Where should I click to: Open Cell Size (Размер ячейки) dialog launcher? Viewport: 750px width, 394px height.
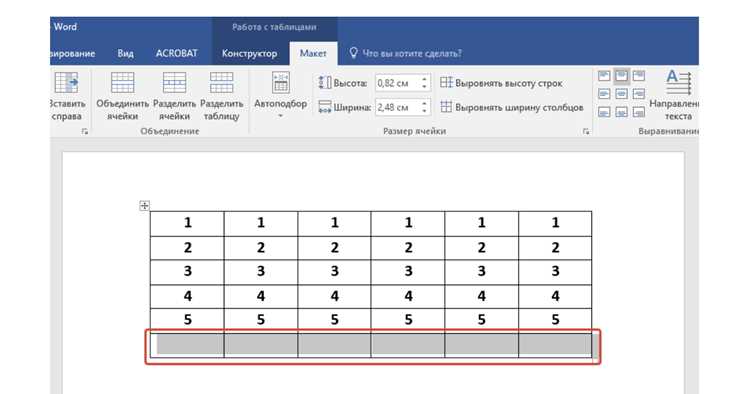click(x=586, y=131)
